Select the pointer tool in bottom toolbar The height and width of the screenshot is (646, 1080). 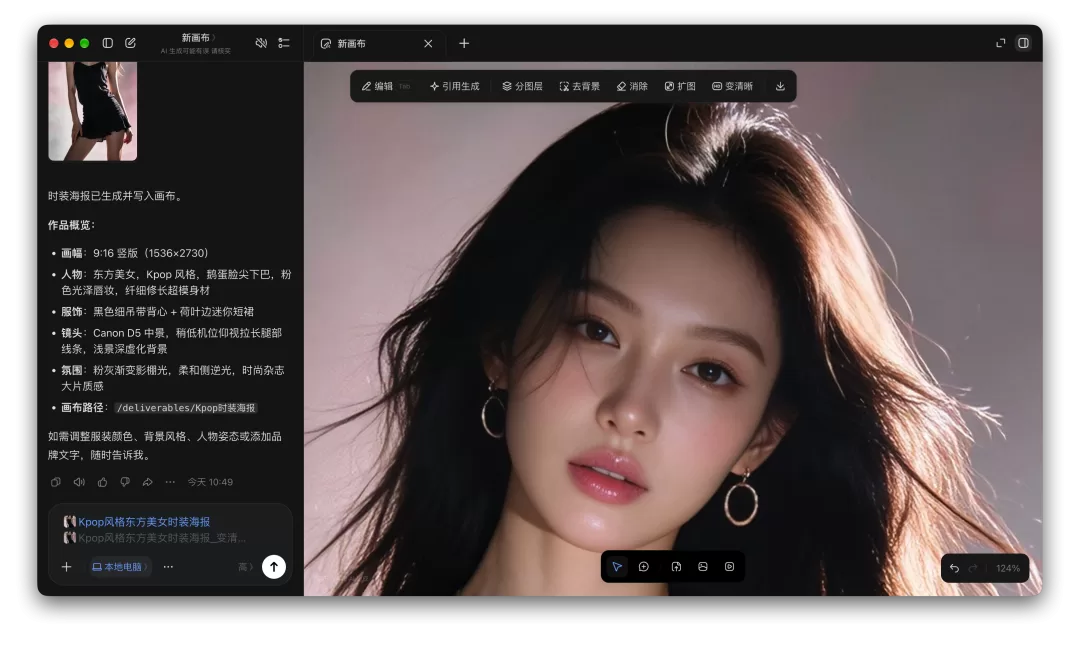pos(617,567)
